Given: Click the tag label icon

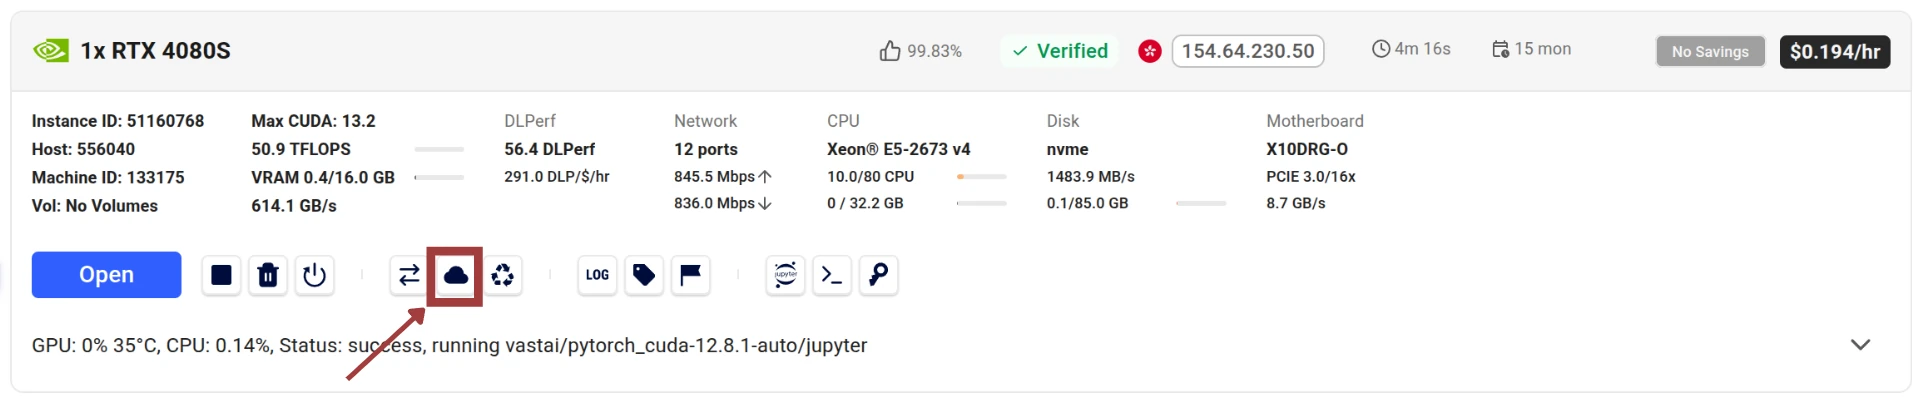Looking at the screenshot, I should pos(644,275).
